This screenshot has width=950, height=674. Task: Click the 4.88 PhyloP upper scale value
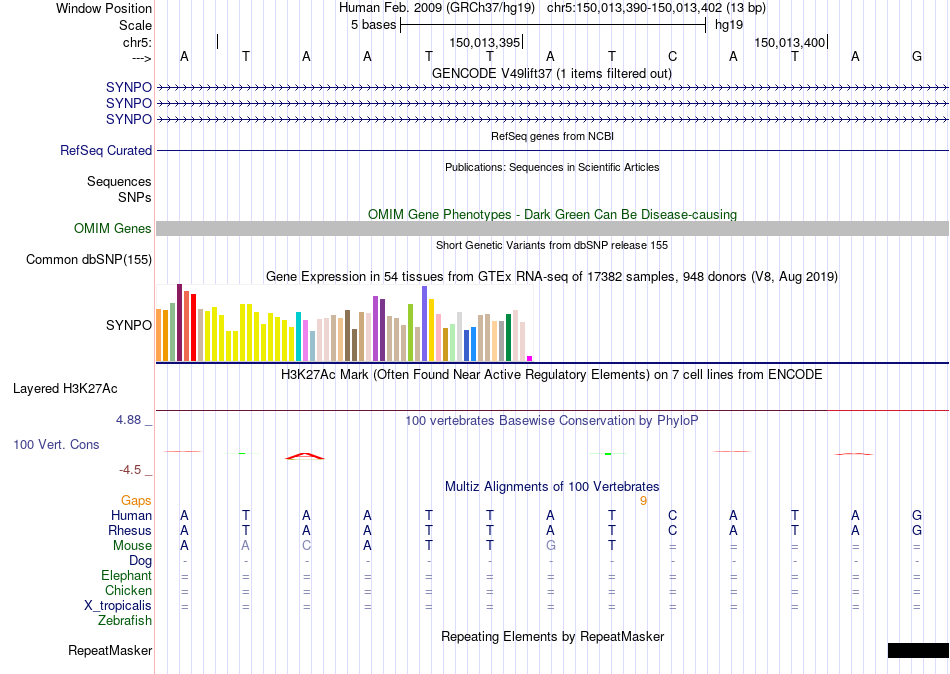pyautogui.click(x=128, y=420)
